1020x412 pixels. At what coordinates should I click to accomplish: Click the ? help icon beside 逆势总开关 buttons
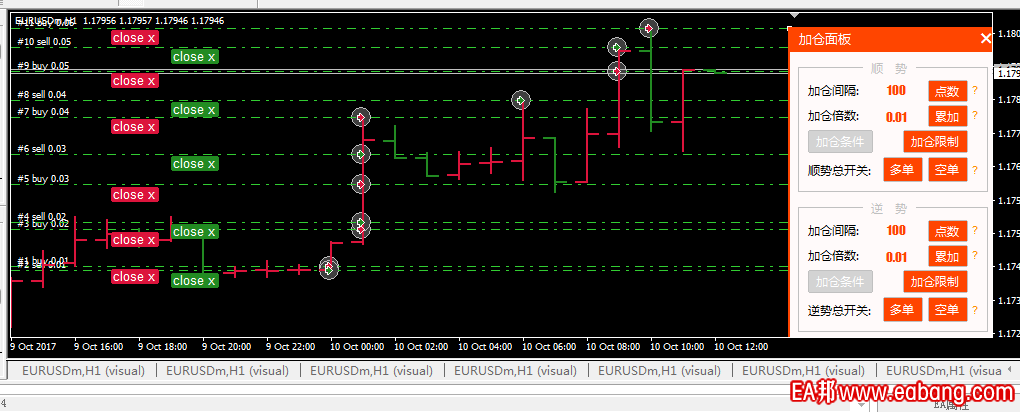pos(974,310)
